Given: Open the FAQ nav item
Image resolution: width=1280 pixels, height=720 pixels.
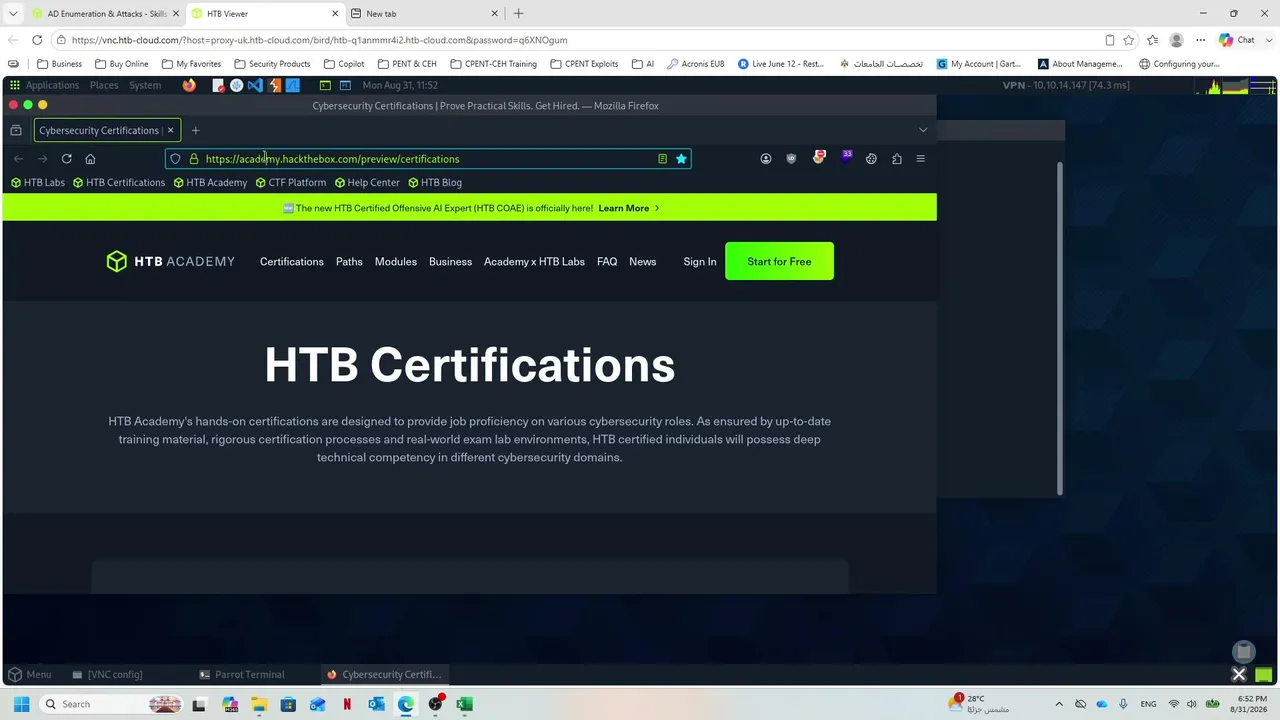Looking at the screenshot, I should coord(607,262).
